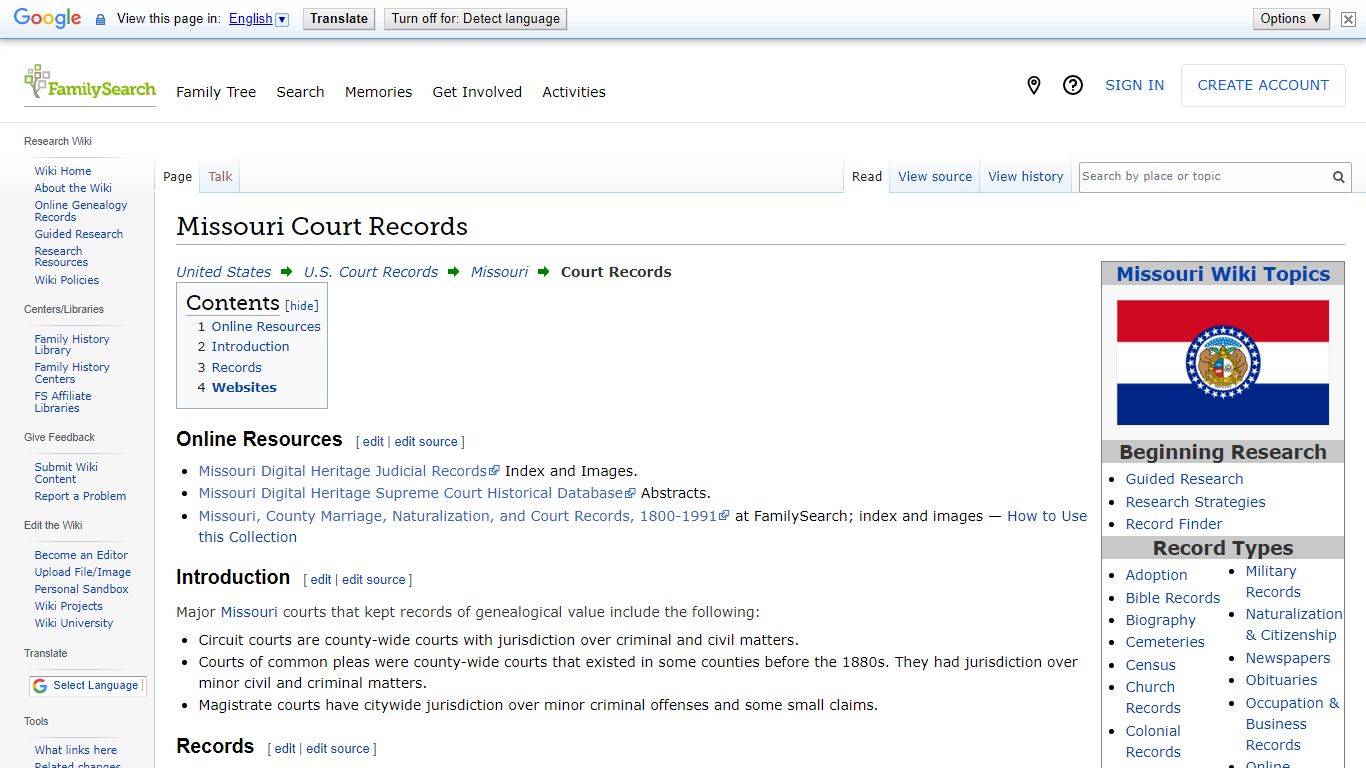Image resolution: width=1366 pixels, height=768 pixels.
Task: Open Upload File/Image link
Action: pyautogui.click(x=83, y=572)
